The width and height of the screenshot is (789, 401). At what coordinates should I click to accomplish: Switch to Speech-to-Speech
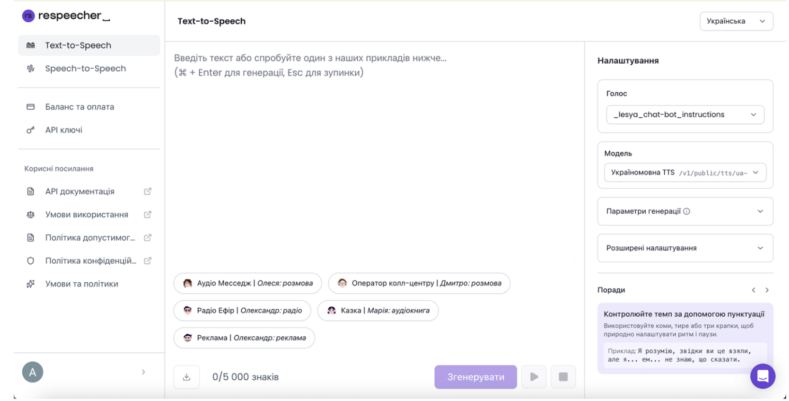coord(85,69)
